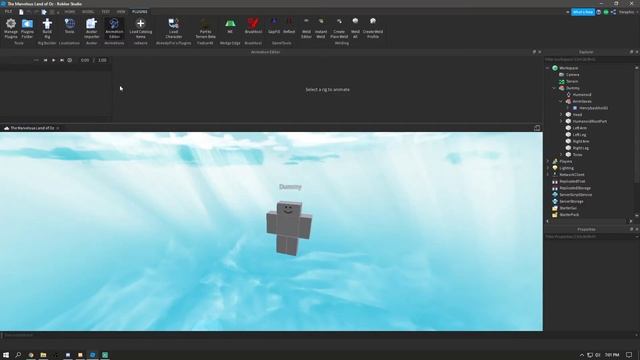Image resolution: width=640 pixels, height=360 pixels.
Task: Click the share icon in title bar
Action: coord(613,12)
